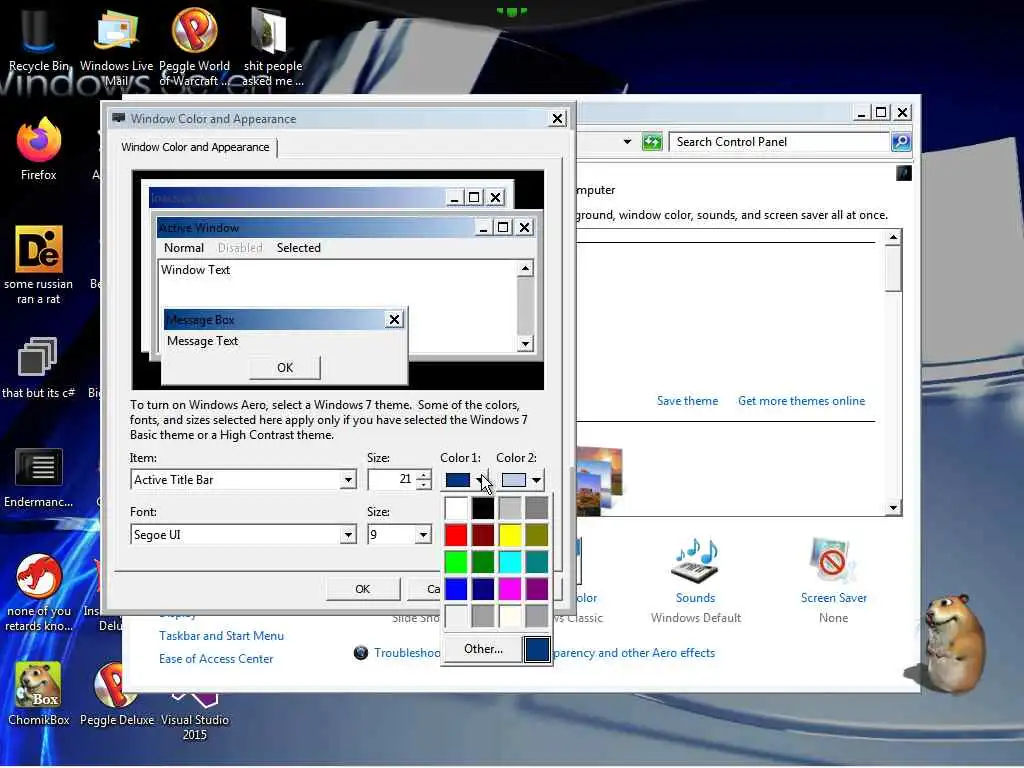This screenshot has height=768, width=1024.
Task: Click Selected in the preview menu bar
Action: click(x=298, y=248)
